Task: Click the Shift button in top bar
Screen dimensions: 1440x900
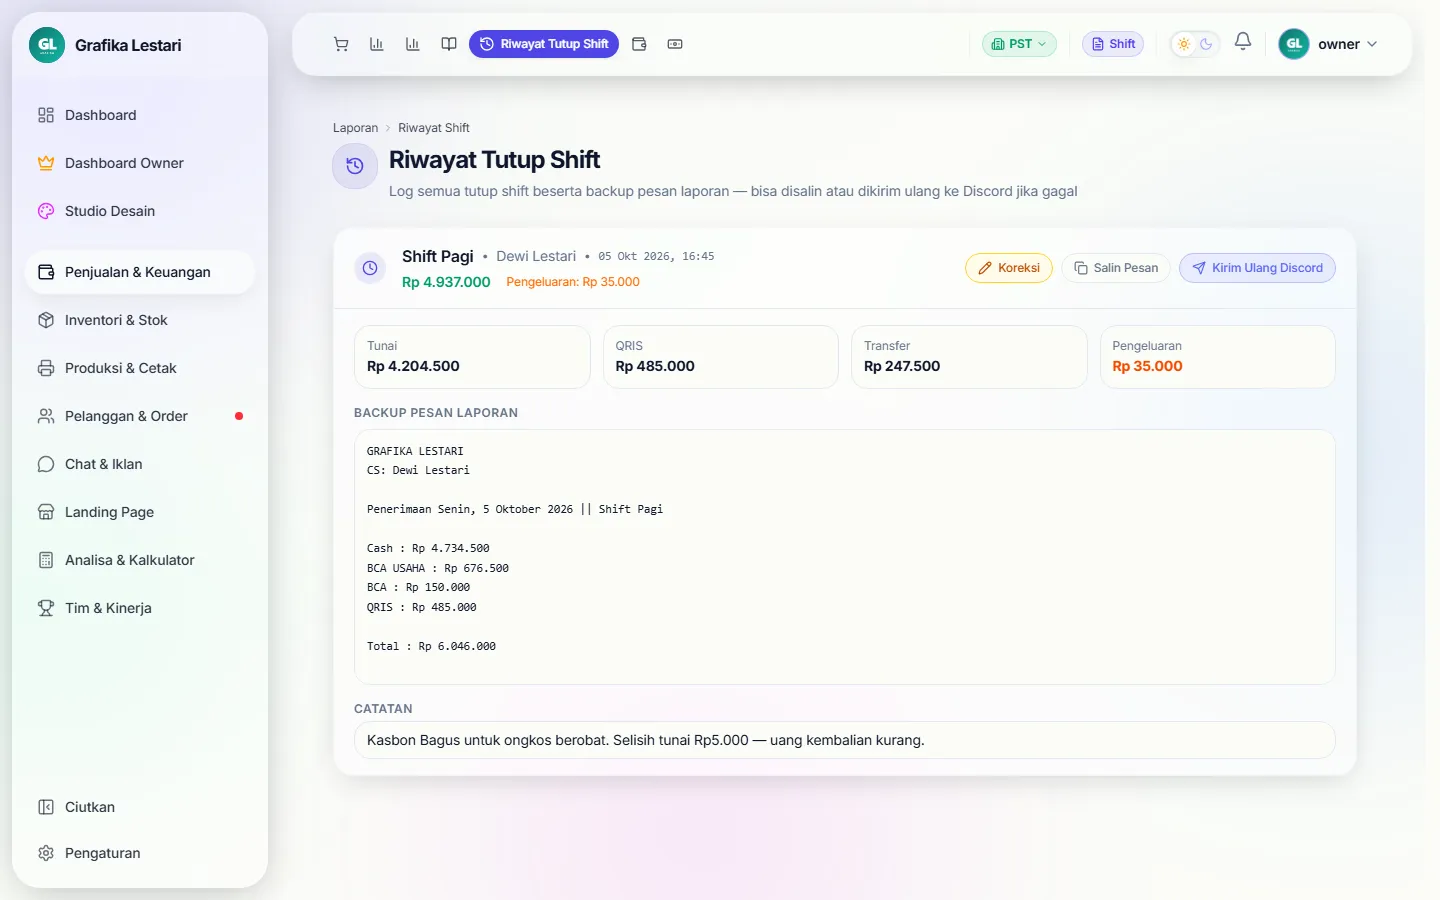Action: [1113, 44]
